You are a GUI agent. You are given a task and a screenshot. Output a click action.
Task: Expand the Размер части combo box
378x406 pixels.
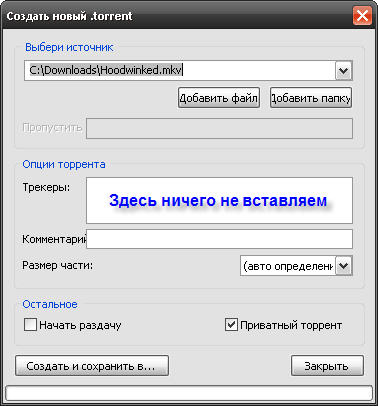(x=343, y=266)
